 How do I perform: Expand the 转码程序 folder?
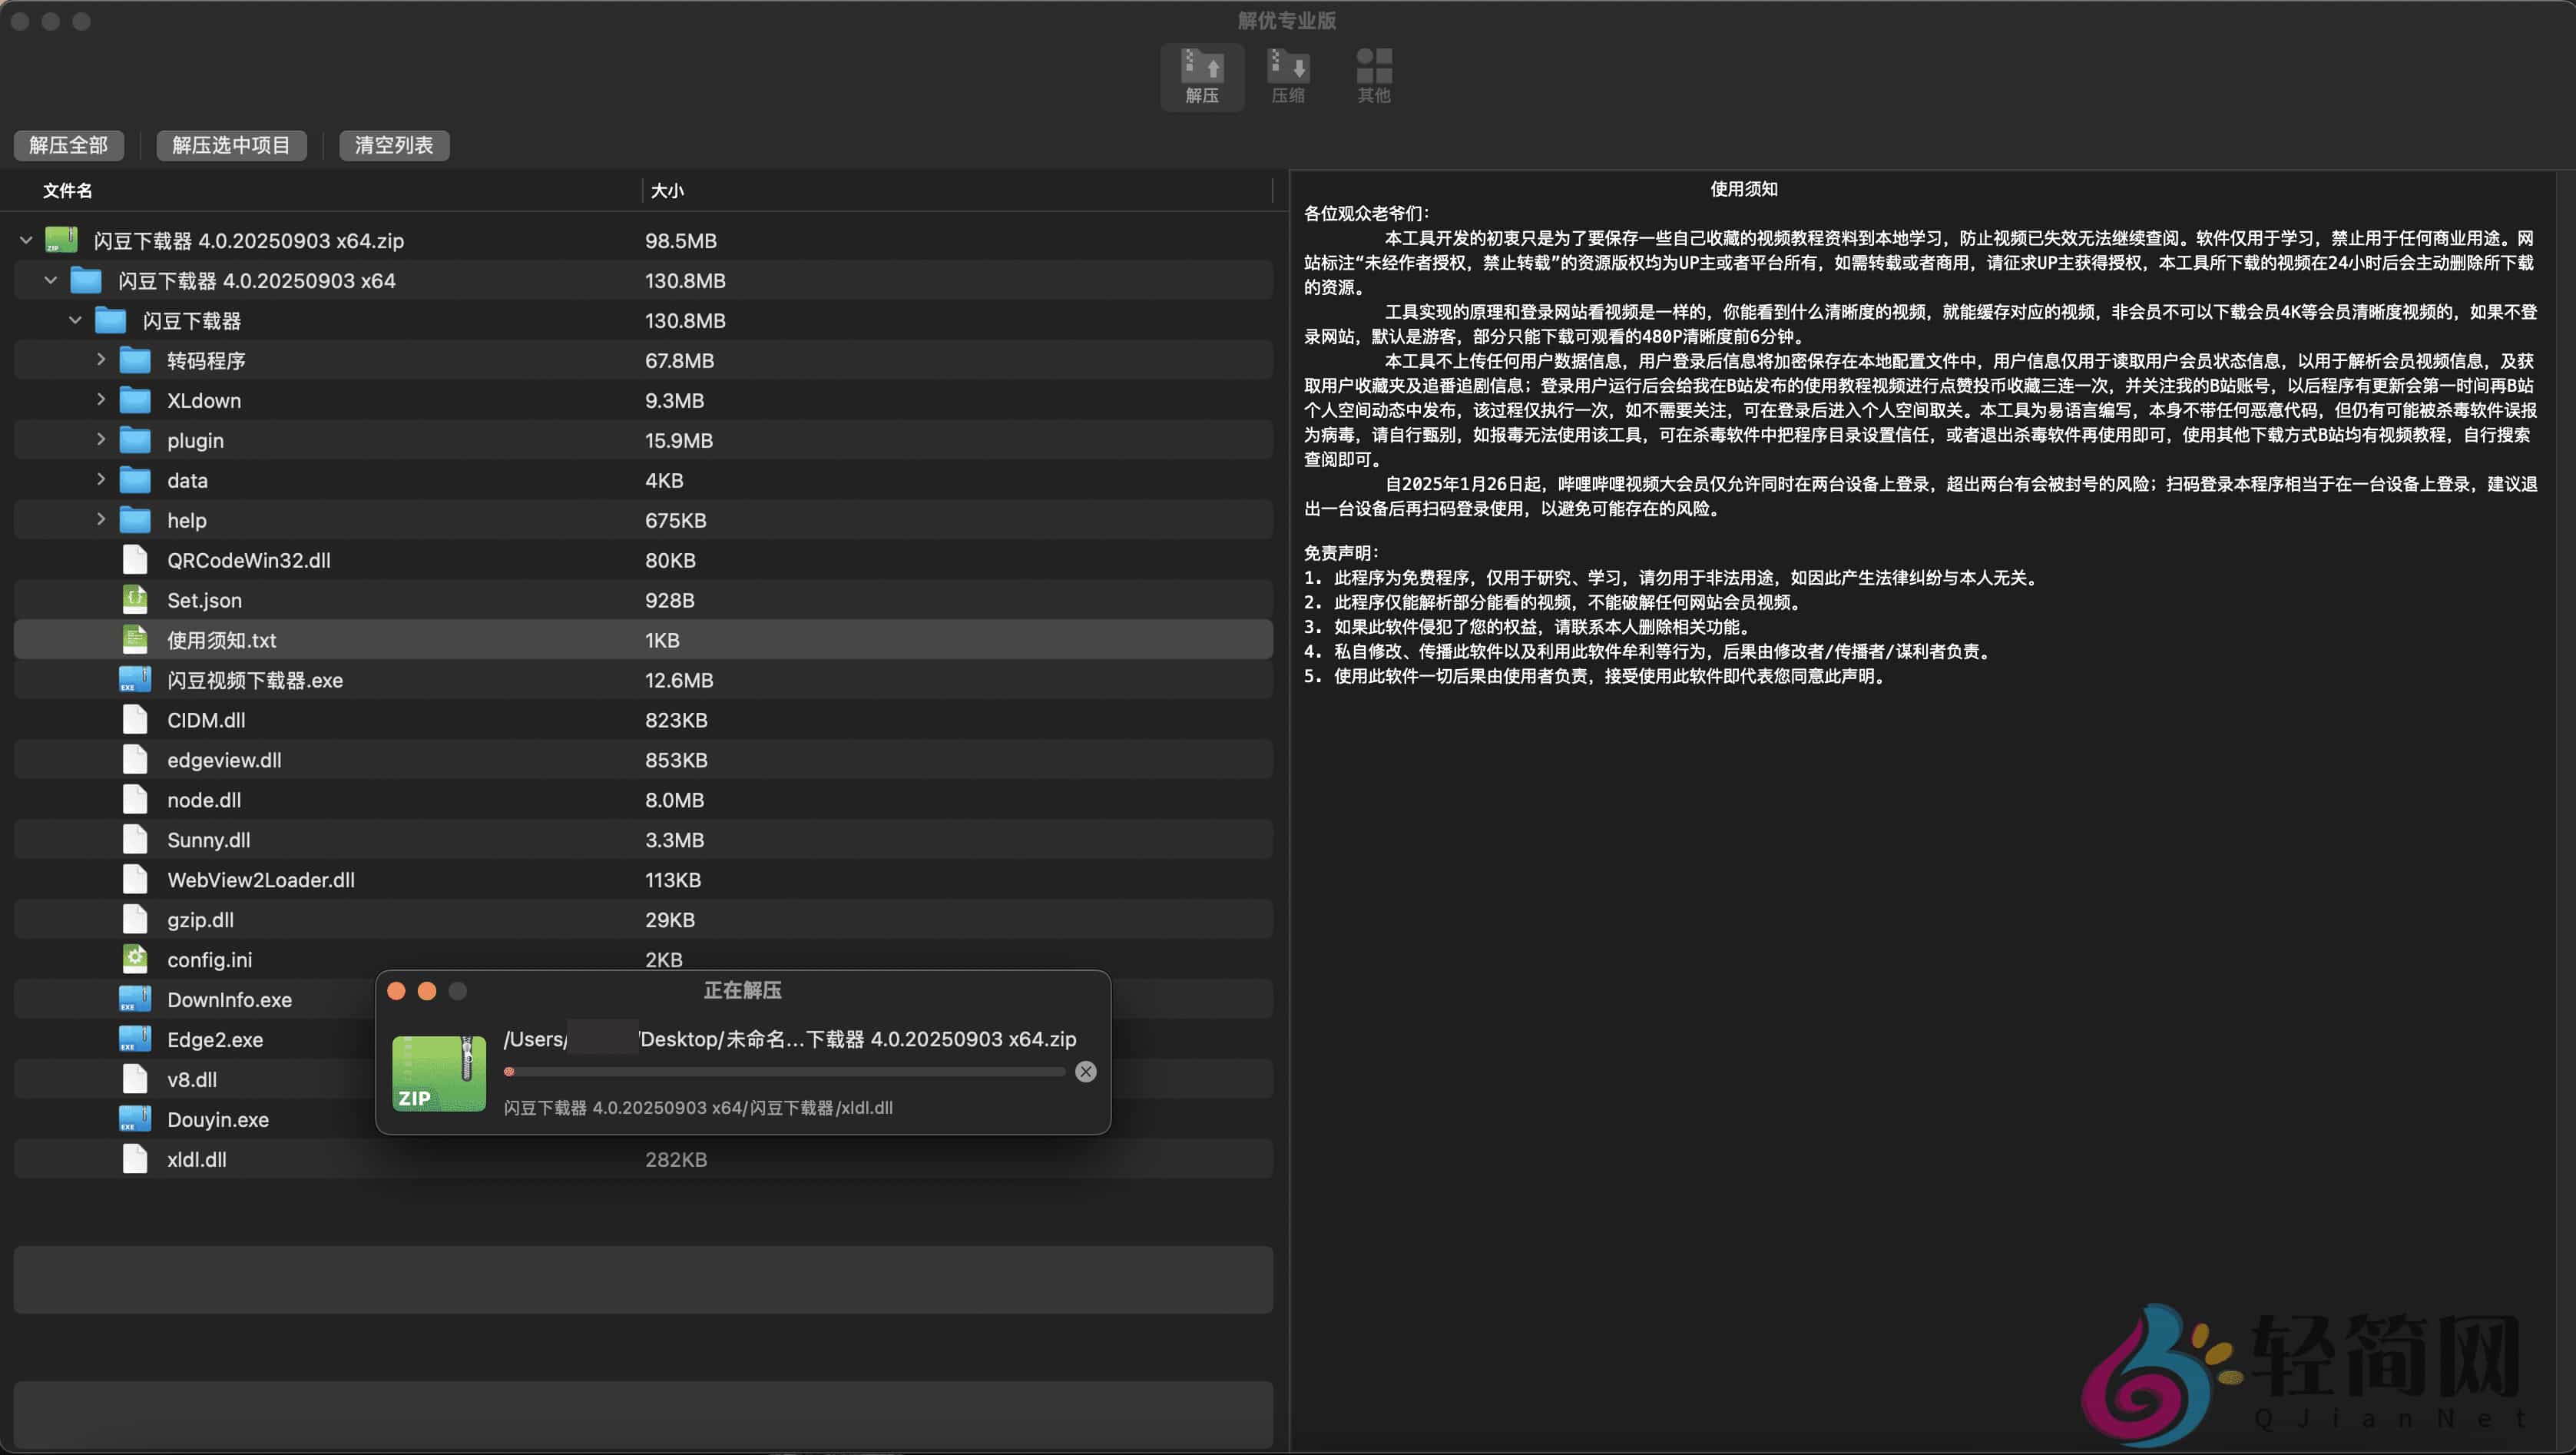pyautogui.click(x=100, y=359)
